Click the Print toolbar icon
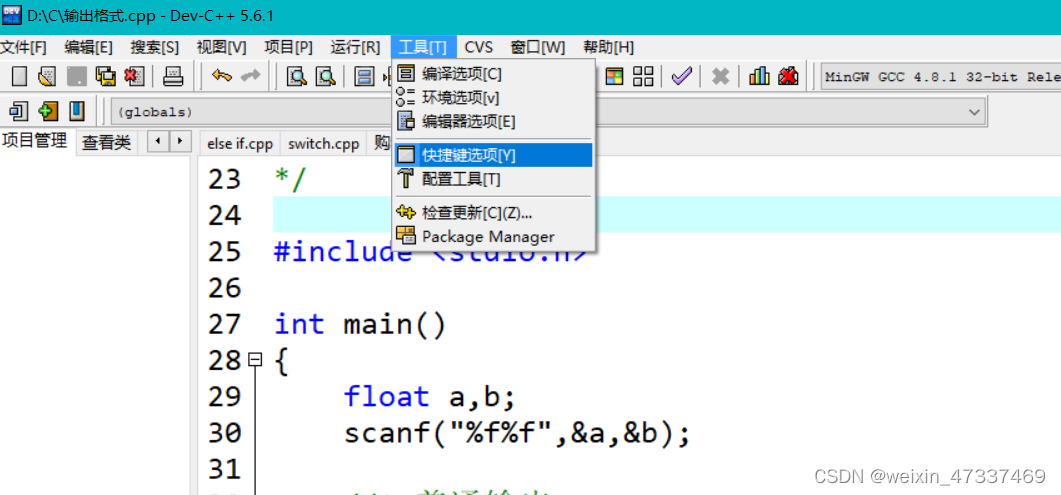The width and height of the screenshot is (1061, 495). click(x=173, y=76)
